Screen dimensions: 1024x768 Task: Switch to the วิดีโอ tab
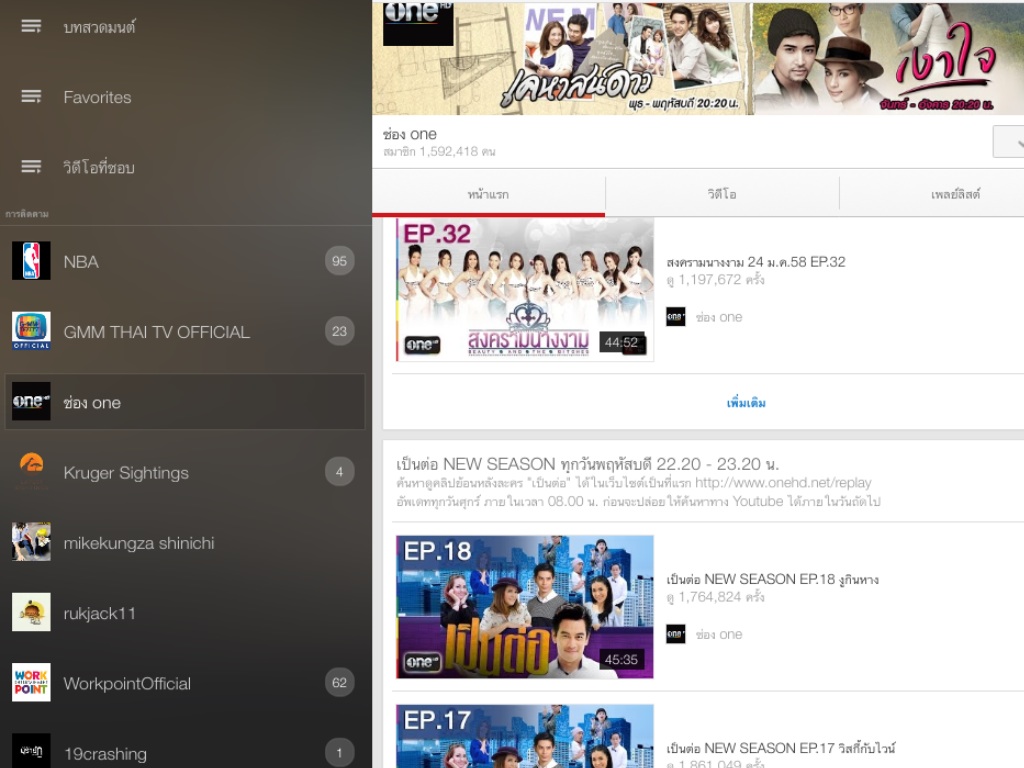[x=722, y=195]
